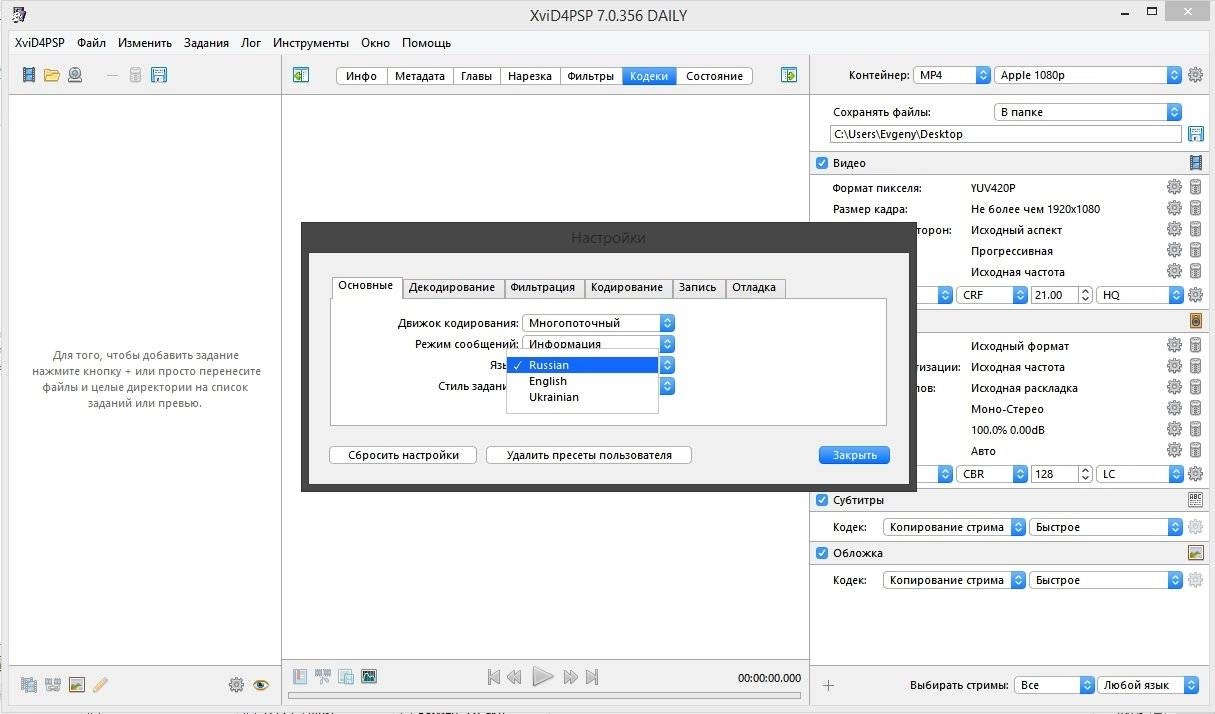1215x714 pixels.
Task: Click the red bookmark marker icon under preview
Action: click(x=300, y=676)
